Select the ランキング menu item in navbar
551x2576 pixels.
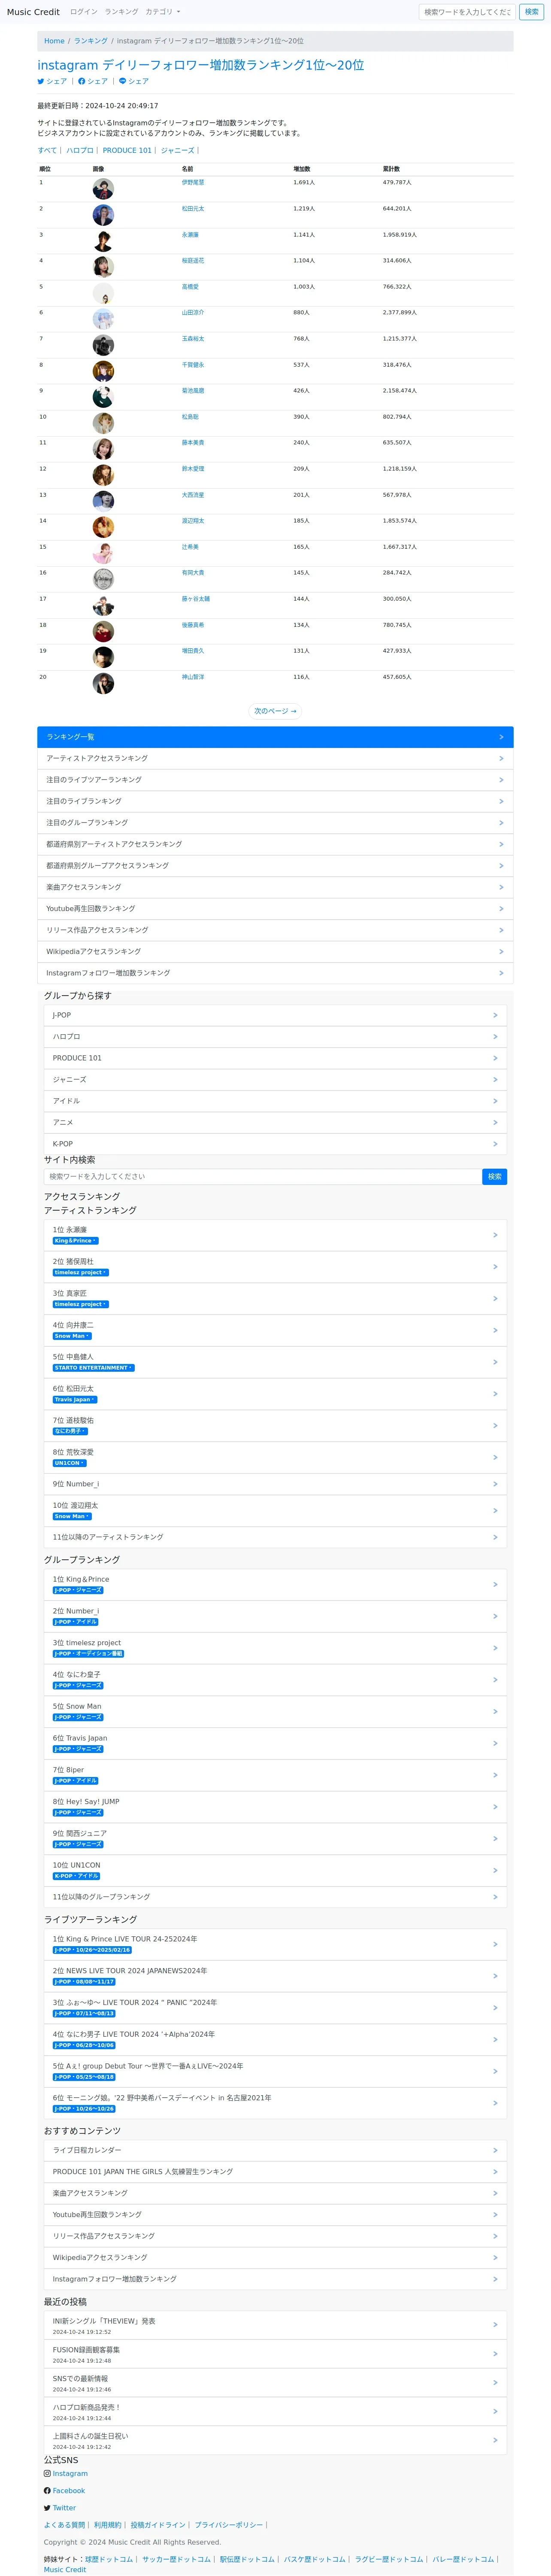click(121, 12)
